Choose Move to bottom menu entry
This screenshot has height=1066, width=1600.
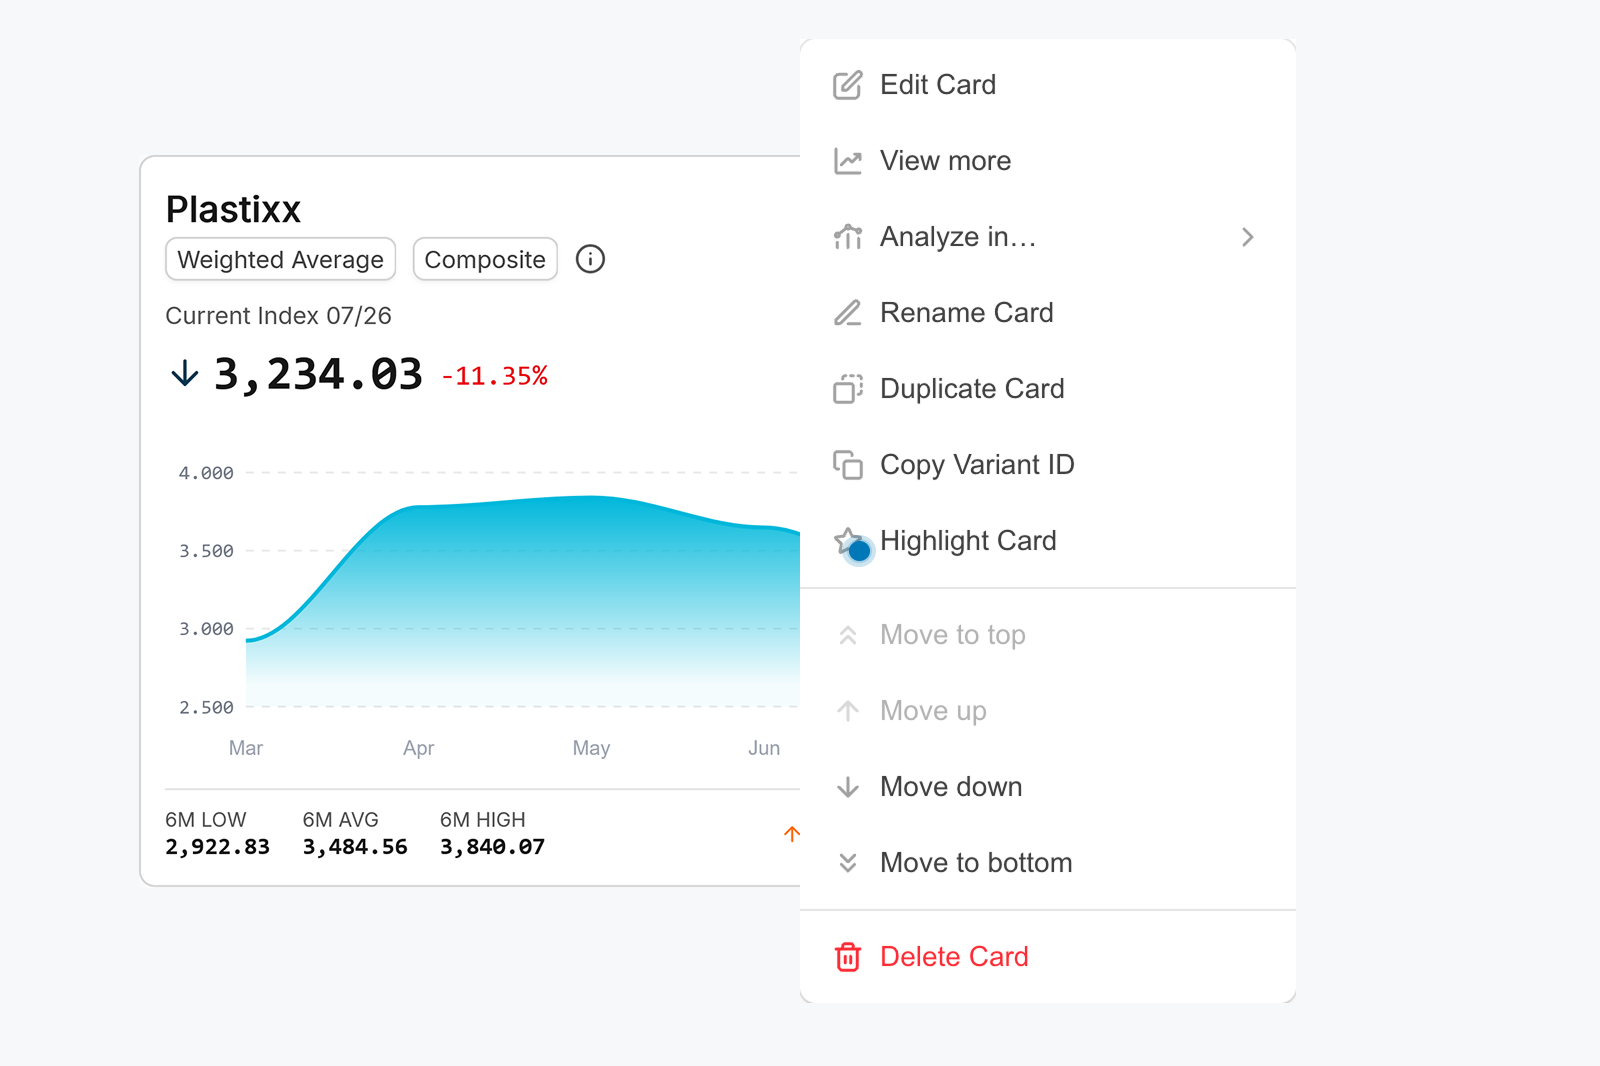(1048, 863)
